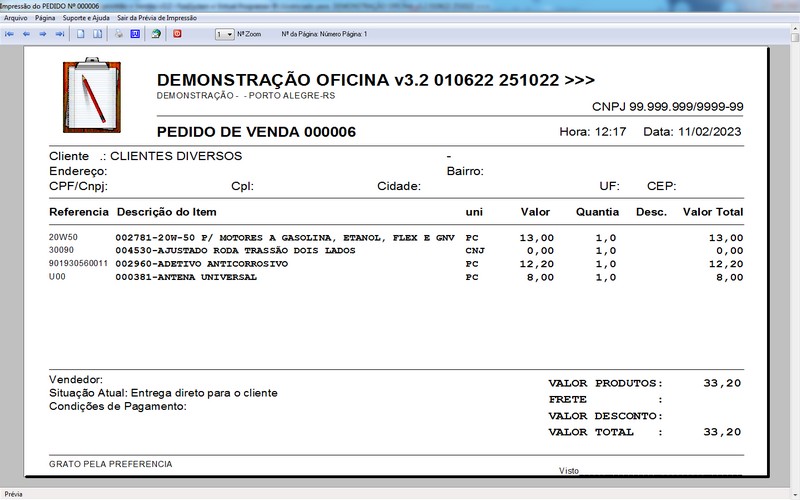800x500 pixels.
Task: Open the Arquivo menu
Action: [x=16, y=18]
